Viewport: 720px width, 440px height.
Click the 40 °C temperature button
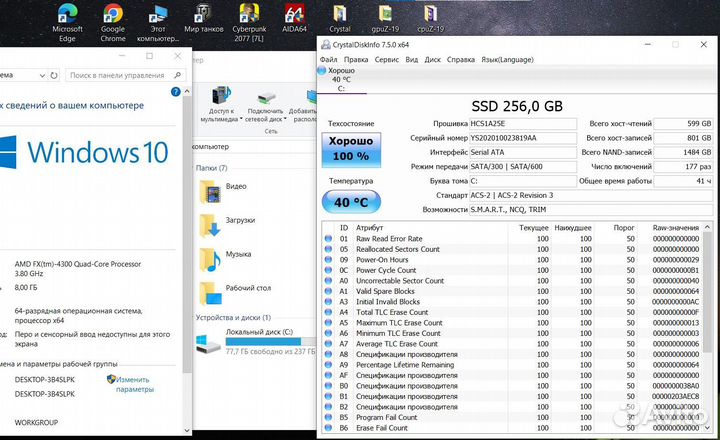click(351, 202)
